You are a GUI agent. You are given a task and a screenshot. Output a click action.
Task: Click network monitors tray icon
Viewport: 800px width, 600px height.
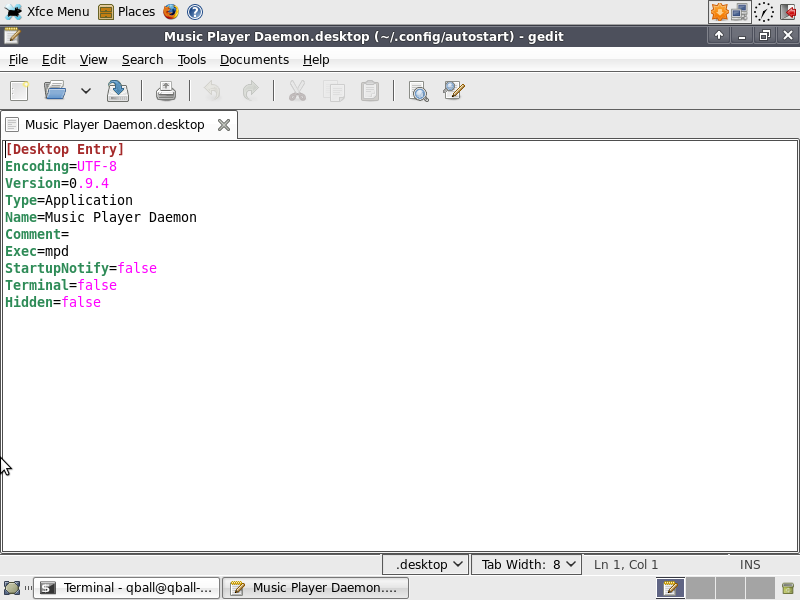coord(739,11)
